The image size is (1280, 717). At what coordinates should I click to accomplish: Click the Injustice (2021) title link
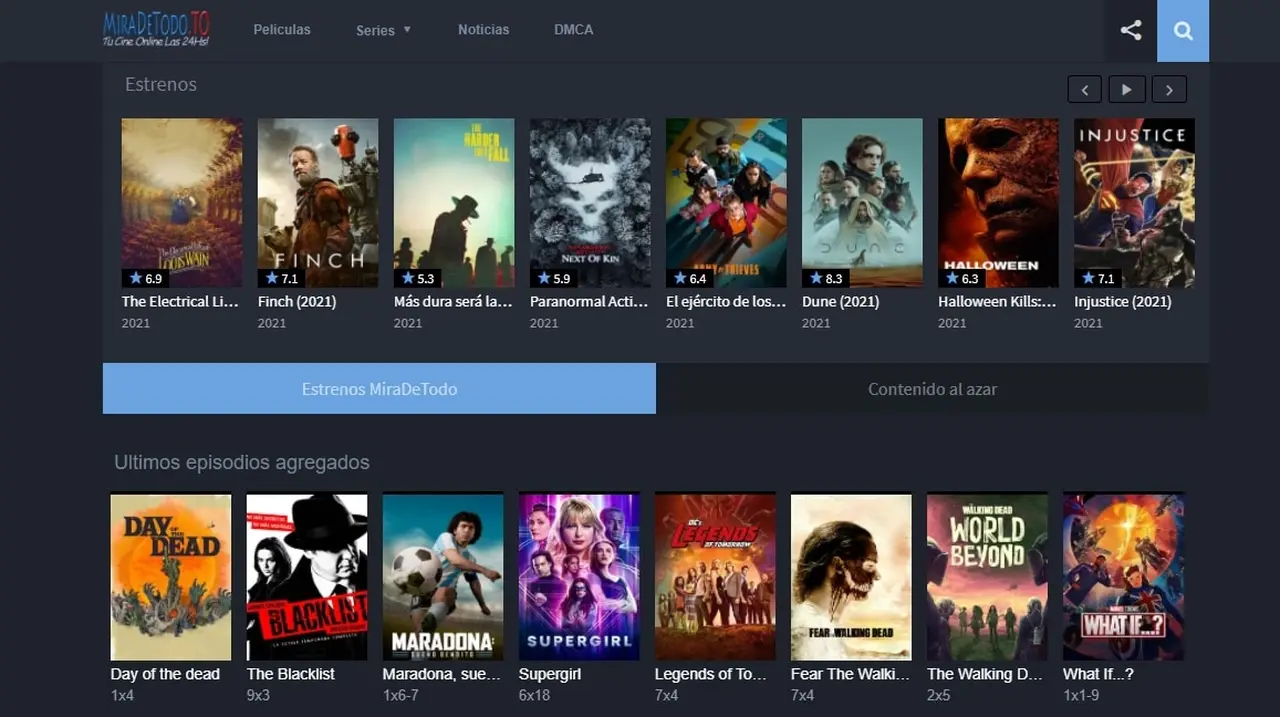coord(1123,301)
